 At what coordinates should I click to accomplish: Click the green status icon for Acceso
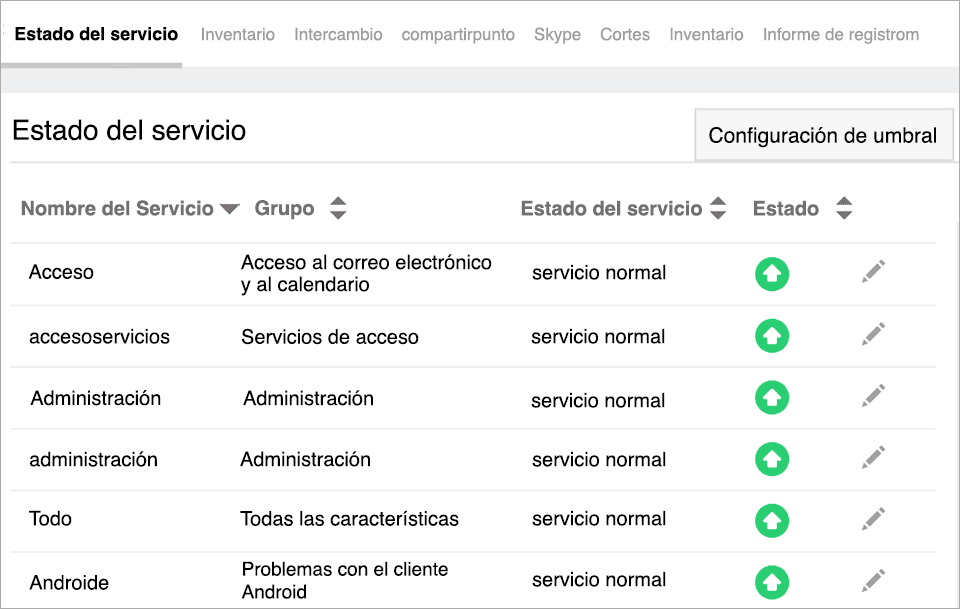point(772,273)
